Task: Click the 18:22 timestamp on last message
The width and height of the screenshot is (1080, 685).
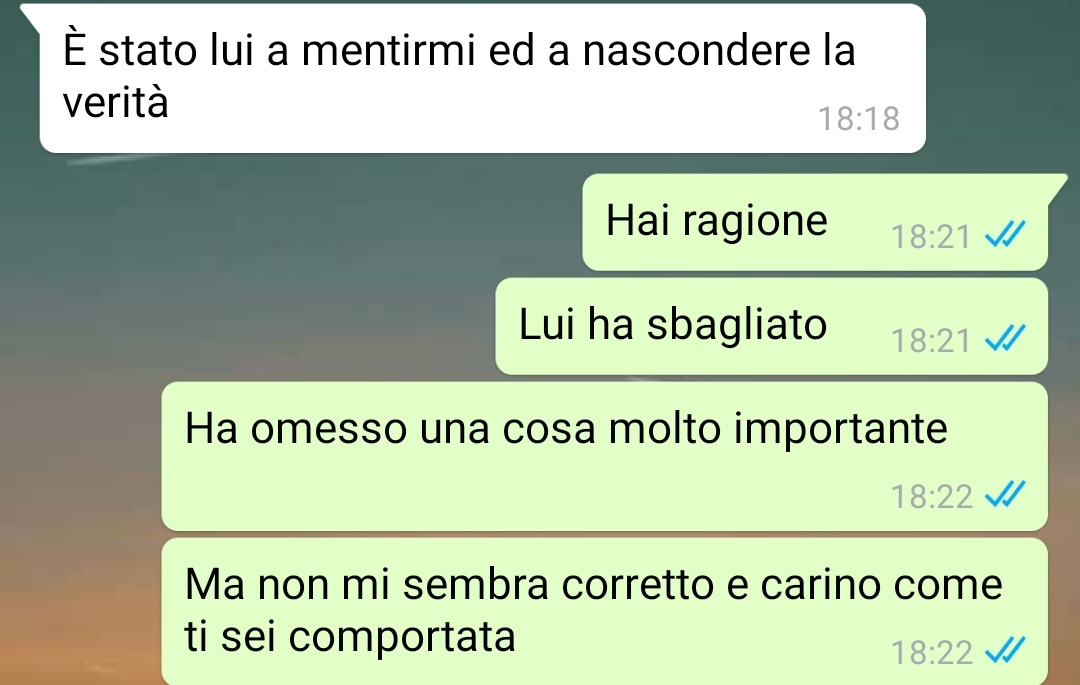Action: [x=931, y=651]
